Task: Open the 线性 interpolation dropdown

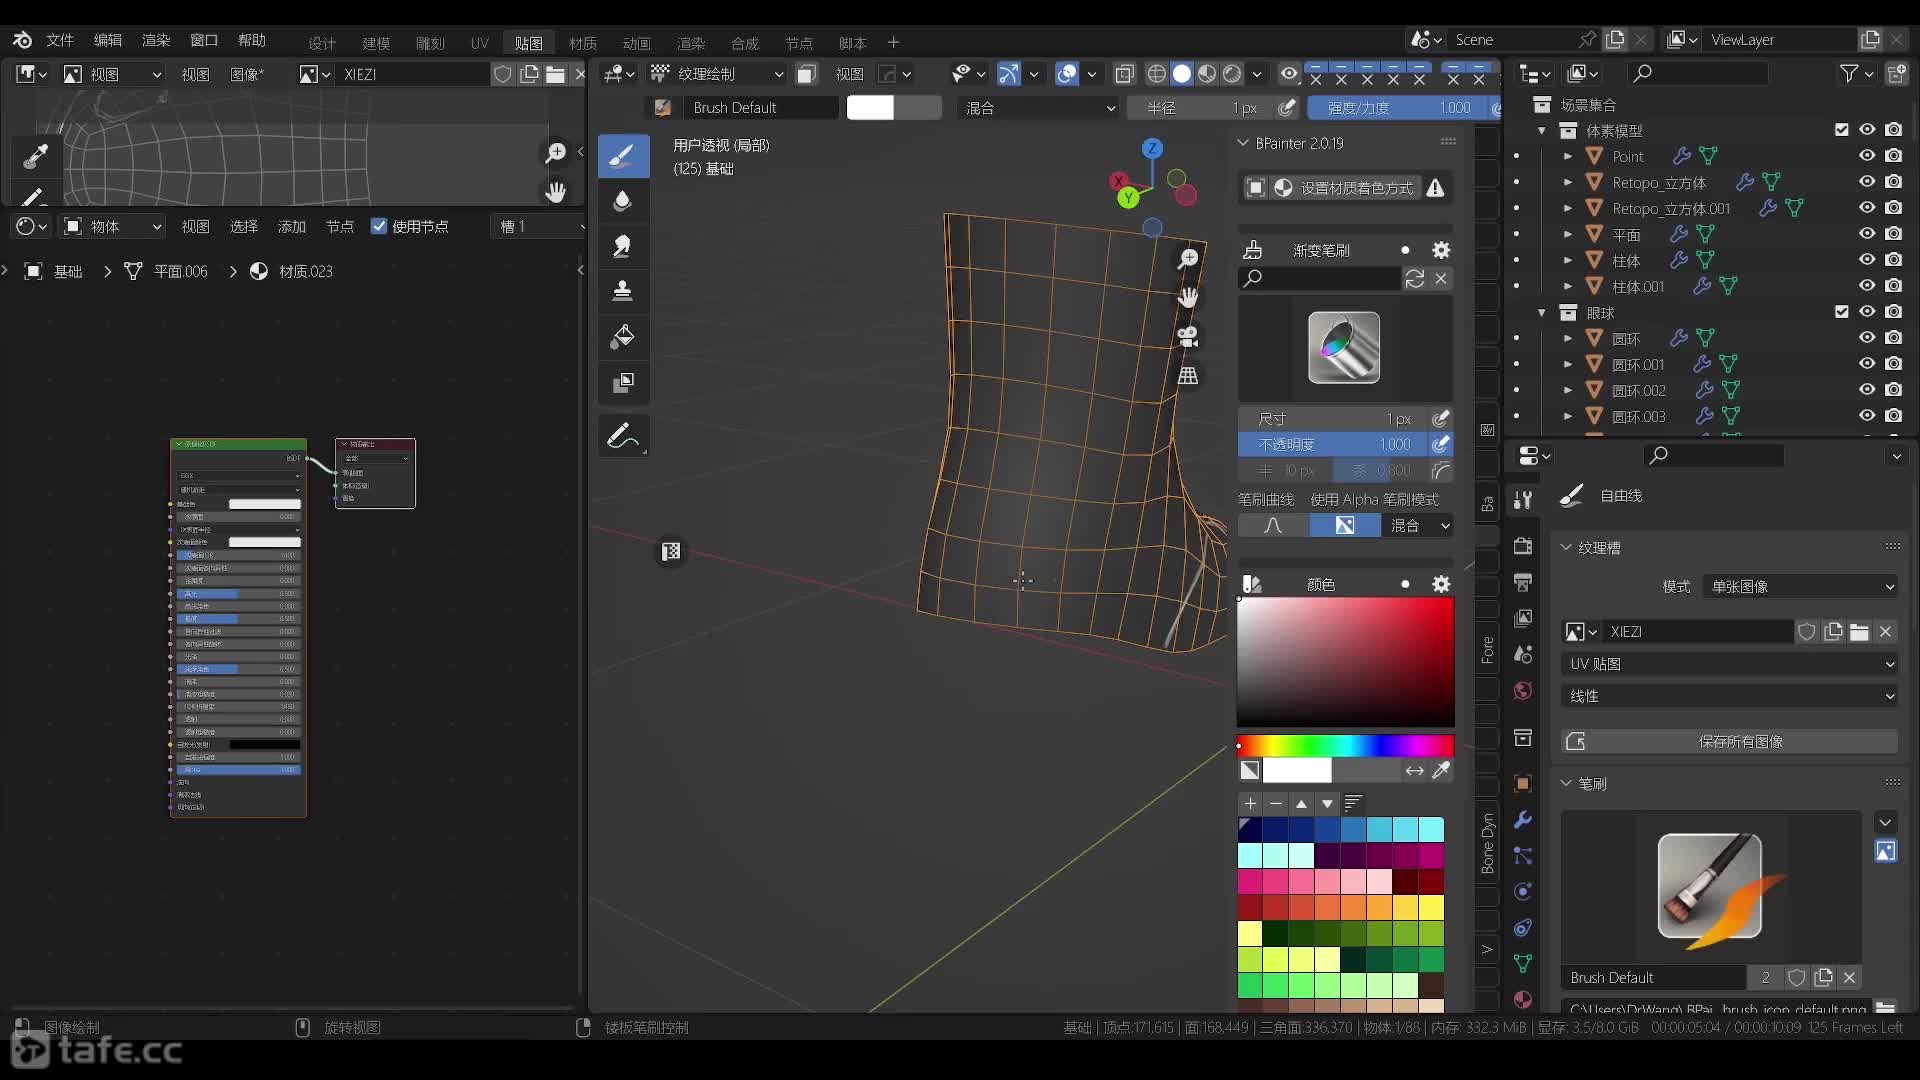Action: pyautogui.click(x=1729, y=696)
